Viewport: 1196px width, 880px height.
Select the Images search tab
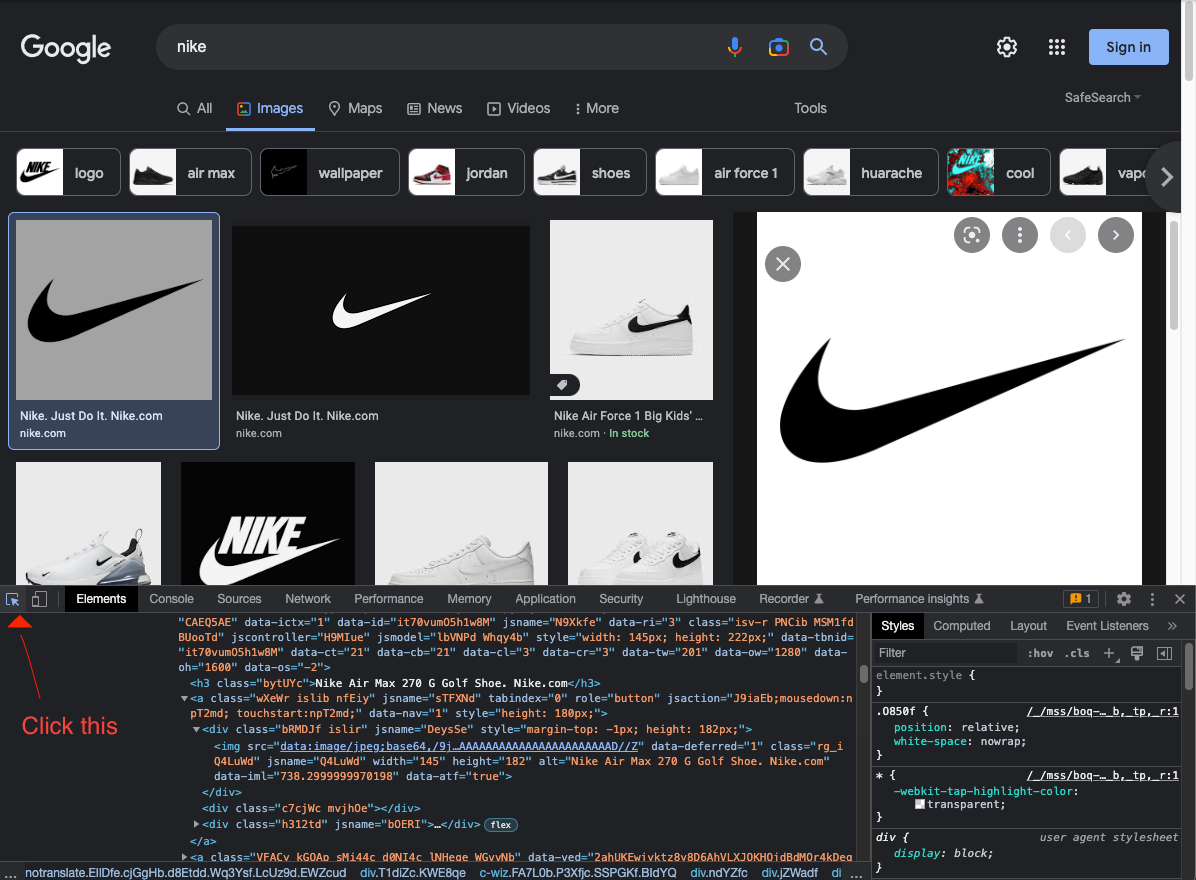click(x=270, y=108)
